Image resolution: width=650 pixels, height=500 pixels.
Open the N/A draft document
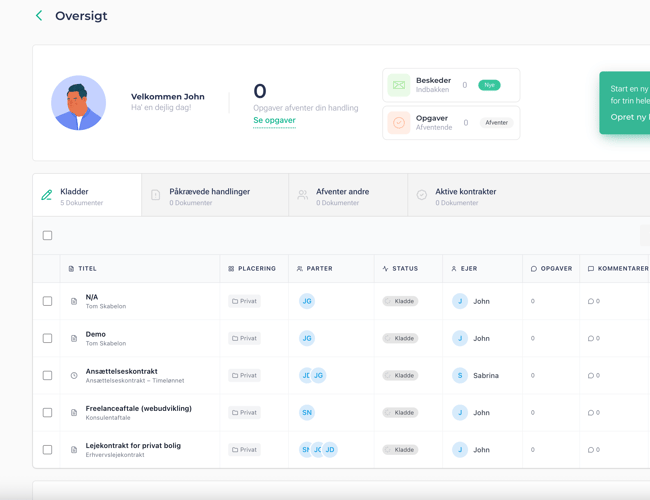pos(92,297)
